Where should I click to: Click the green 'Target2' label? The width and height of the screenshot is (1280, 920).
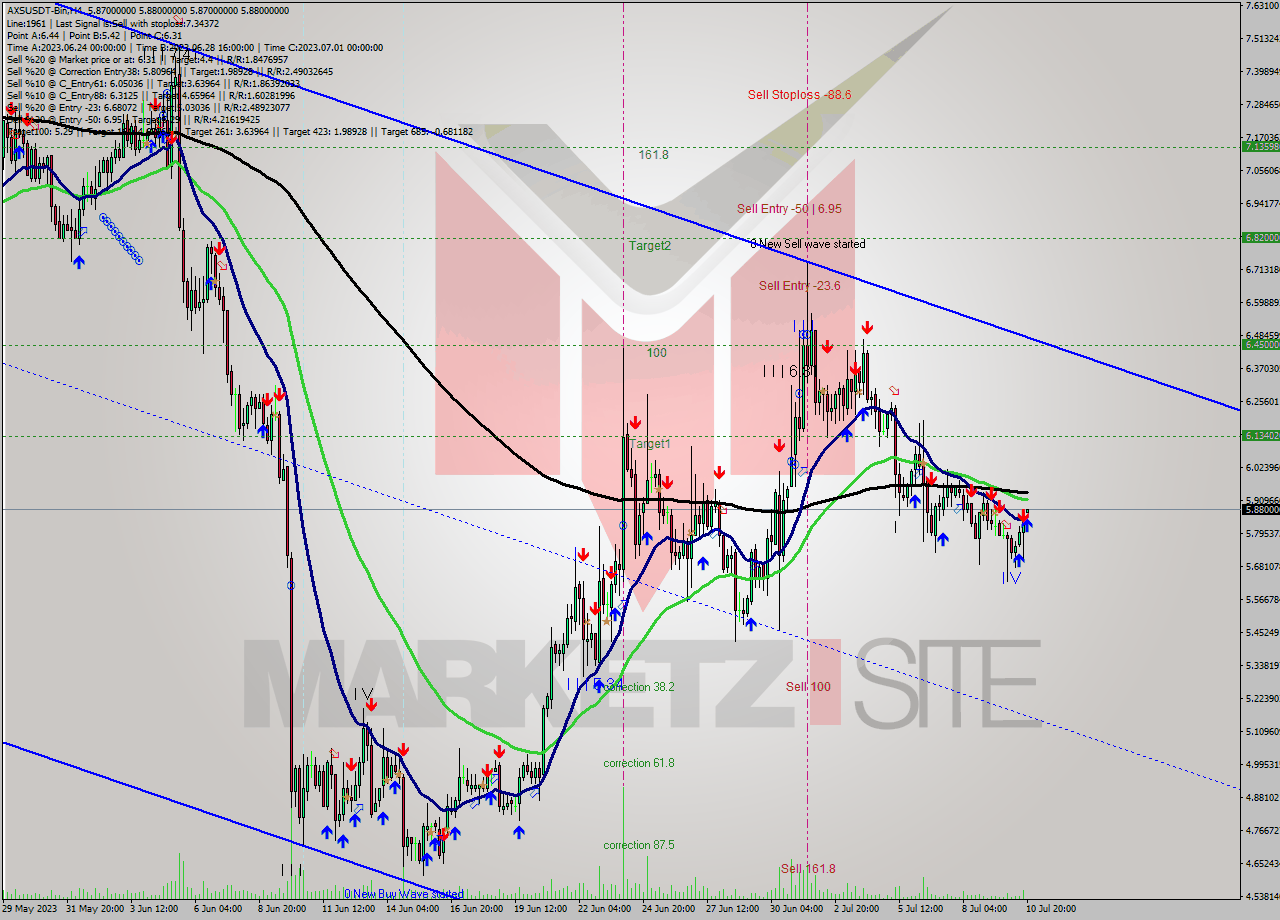pyautogui.click(x=650, y=246)
